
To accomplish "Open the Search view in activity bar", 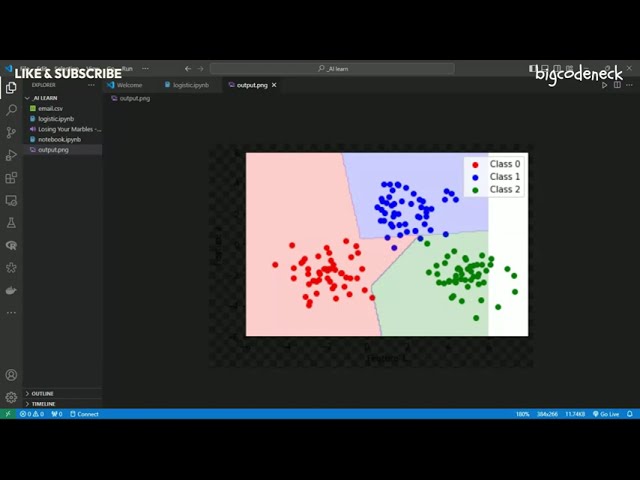I will [11, 110].
